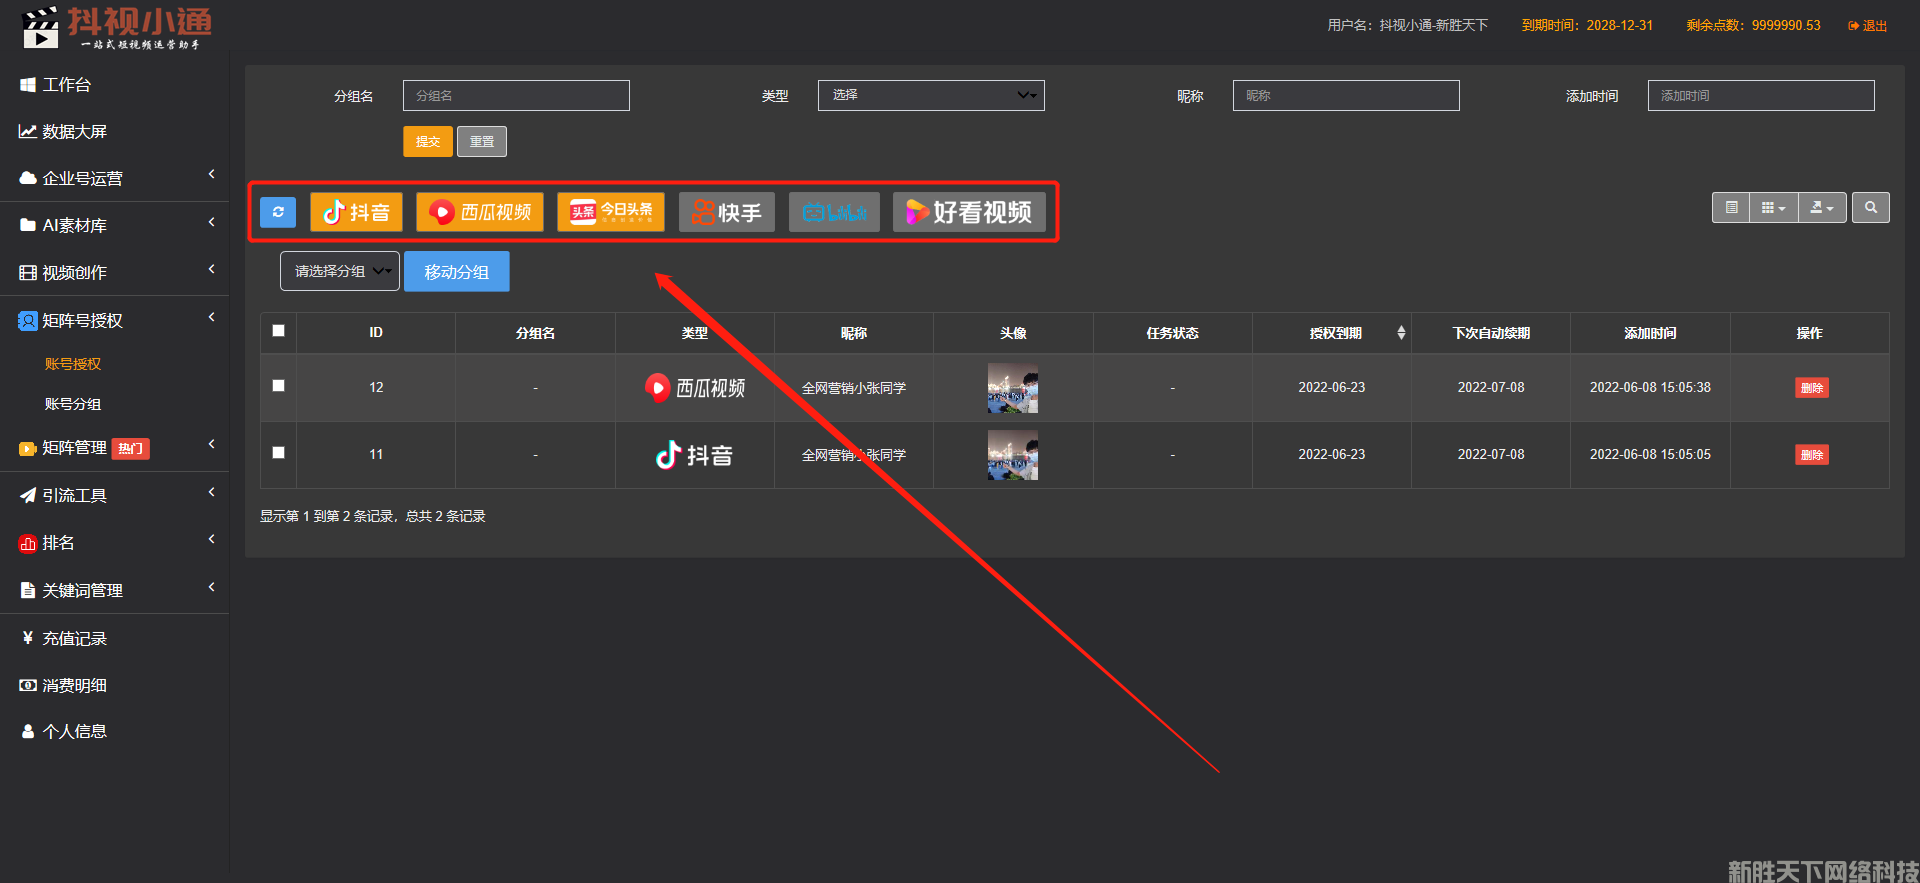Click 西瓜视频 type cell in row 12

(x=695, y=388)
